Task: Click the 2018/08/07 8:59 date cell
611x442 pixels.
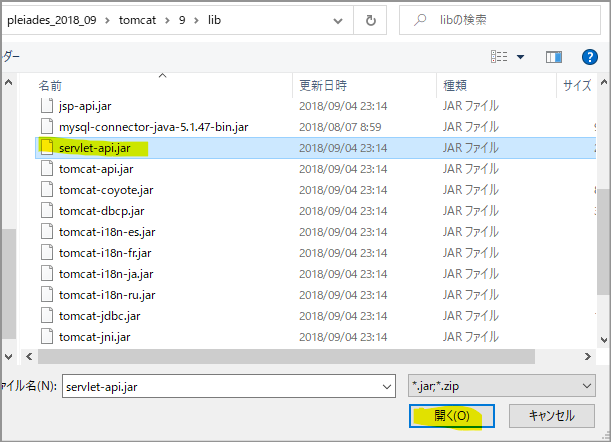Action: 340,127
